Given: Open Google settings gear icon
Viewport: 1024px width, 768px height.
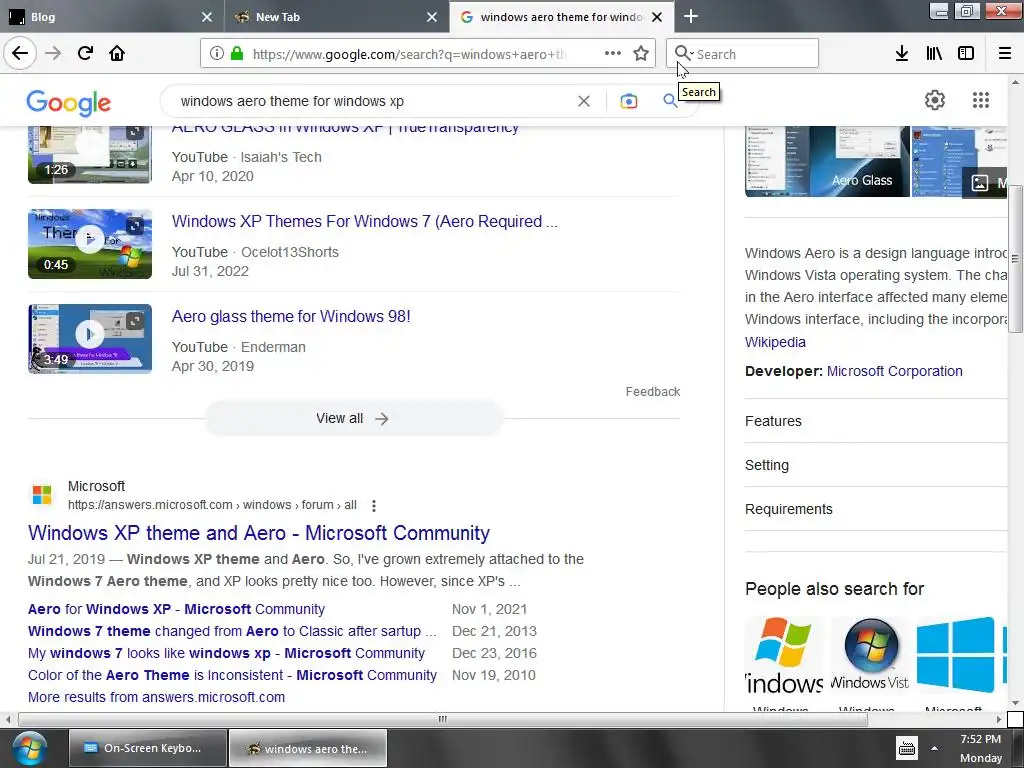Looking at the screenshot, I should click(935, 100).
